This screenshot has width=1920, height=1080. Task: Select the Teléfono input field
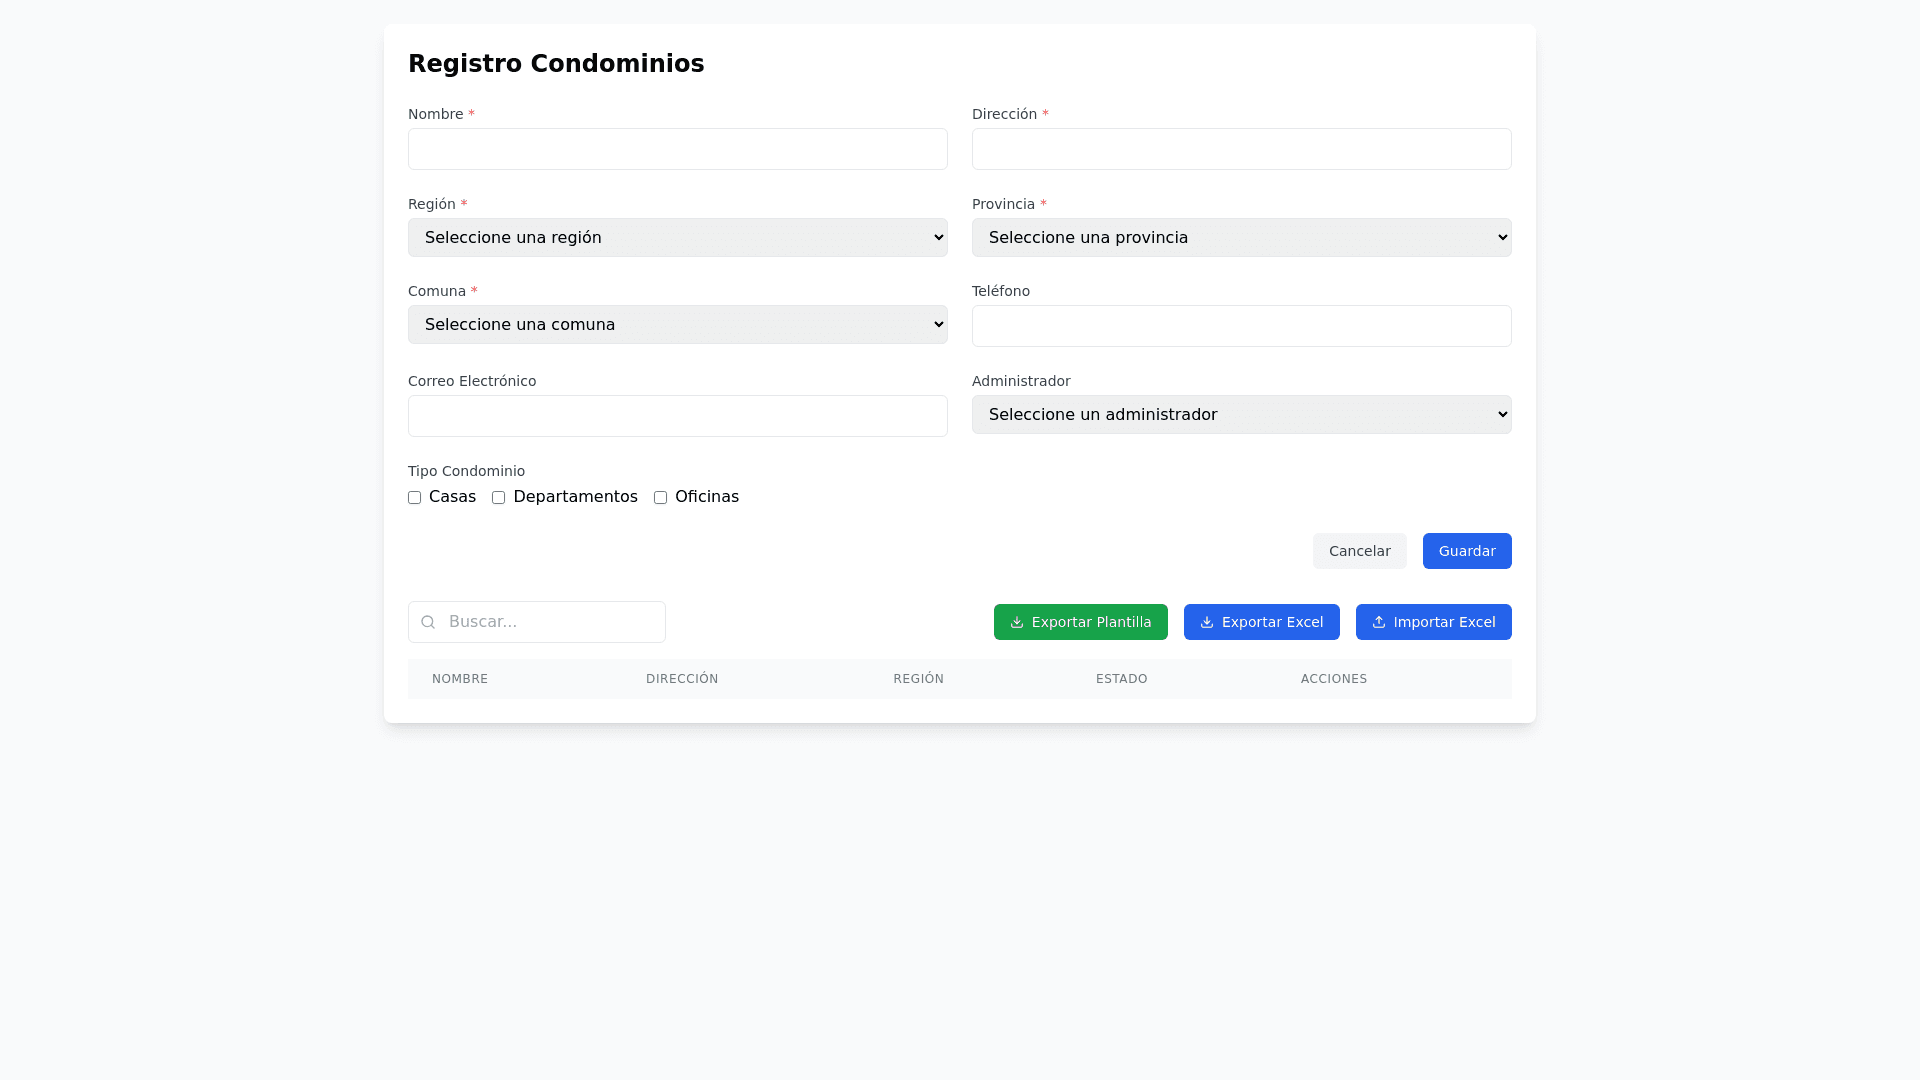point(1241,326)
